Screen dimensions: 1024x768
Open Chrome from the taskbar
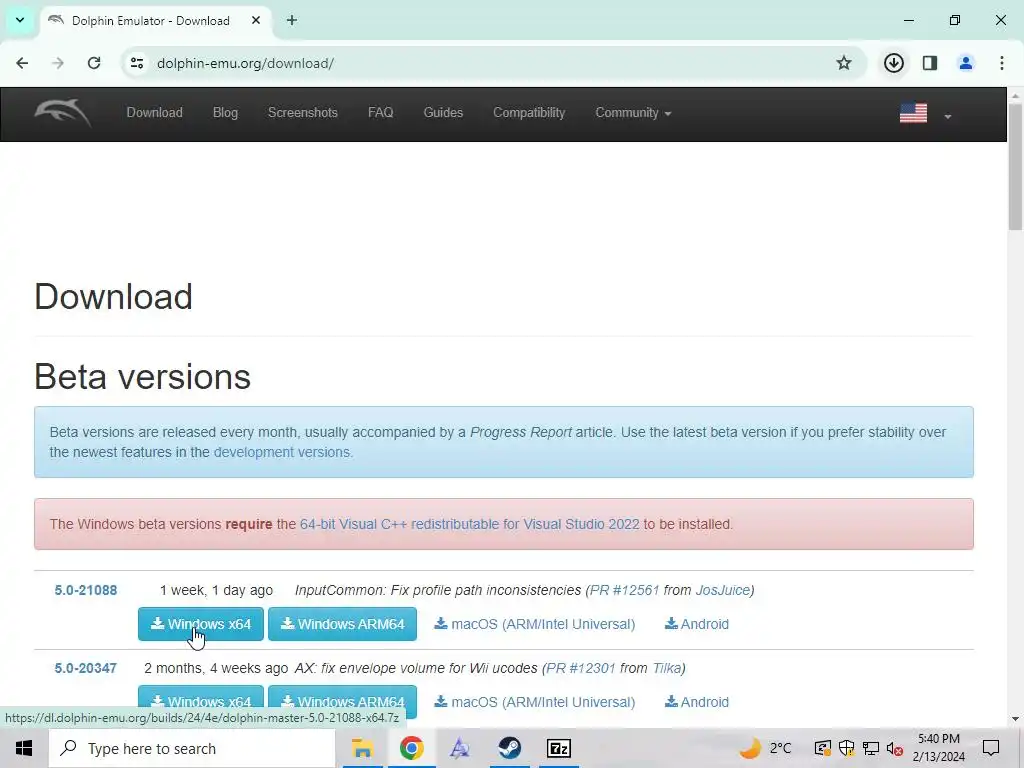[x=411, y=748]
